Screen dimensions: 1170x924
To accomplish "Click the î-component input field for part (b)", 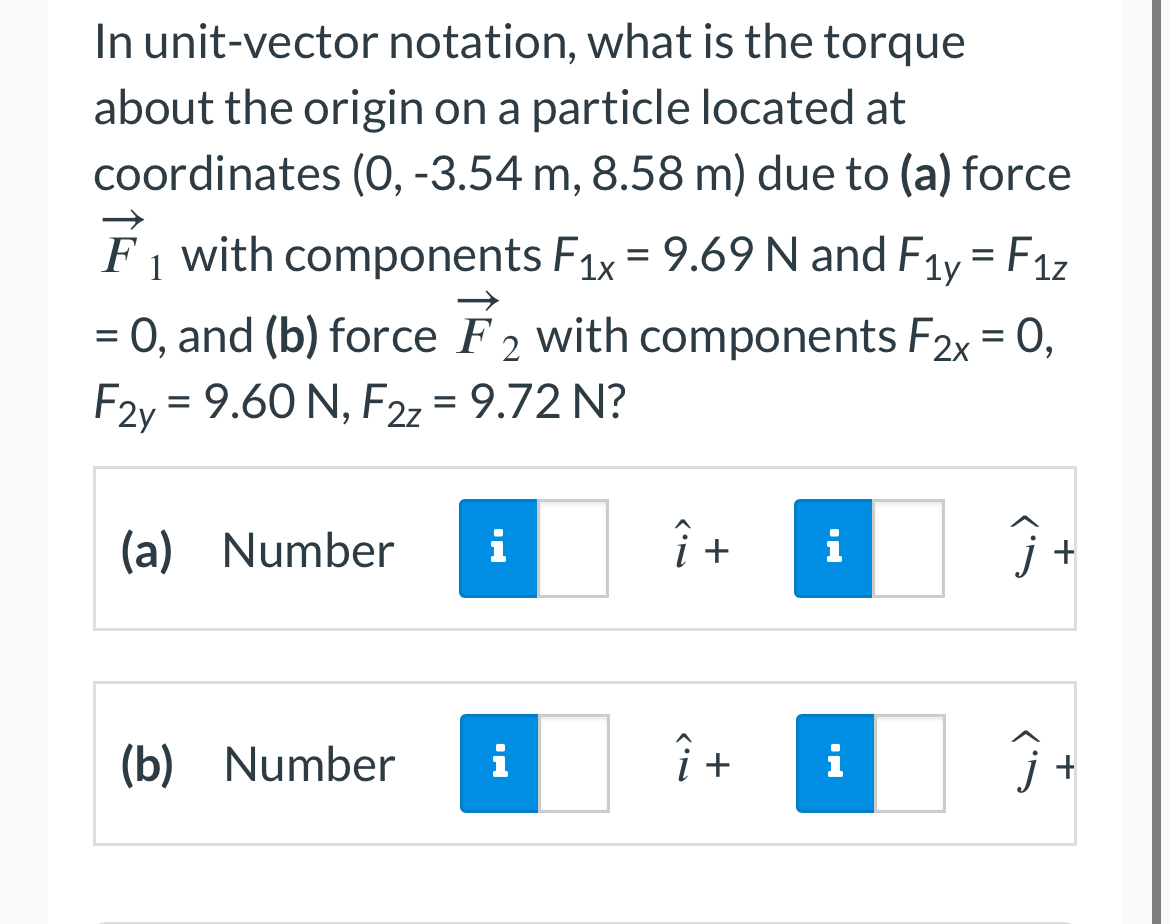I will 573,763.
